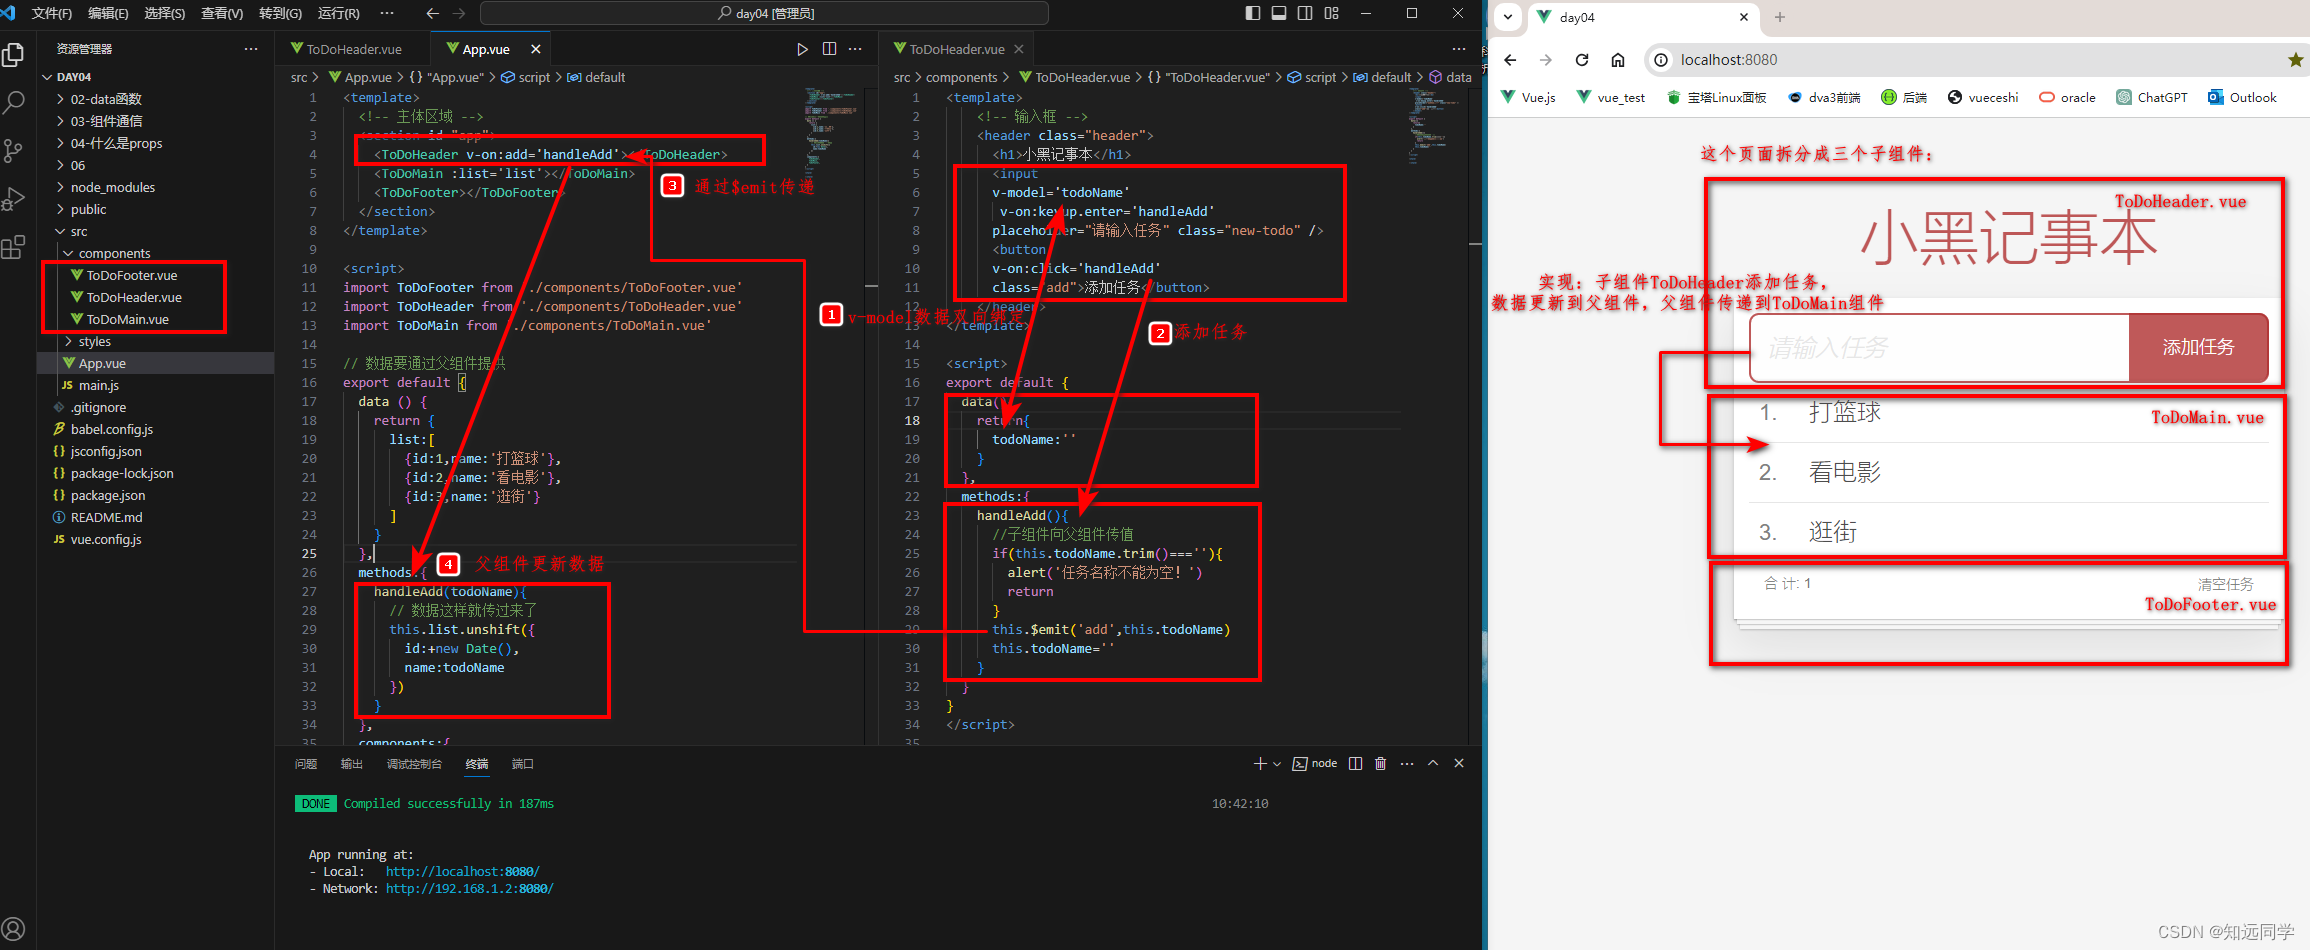Open new browser tab with plus
Viewport: 2310px width, 950px height.
point(1780,17)
